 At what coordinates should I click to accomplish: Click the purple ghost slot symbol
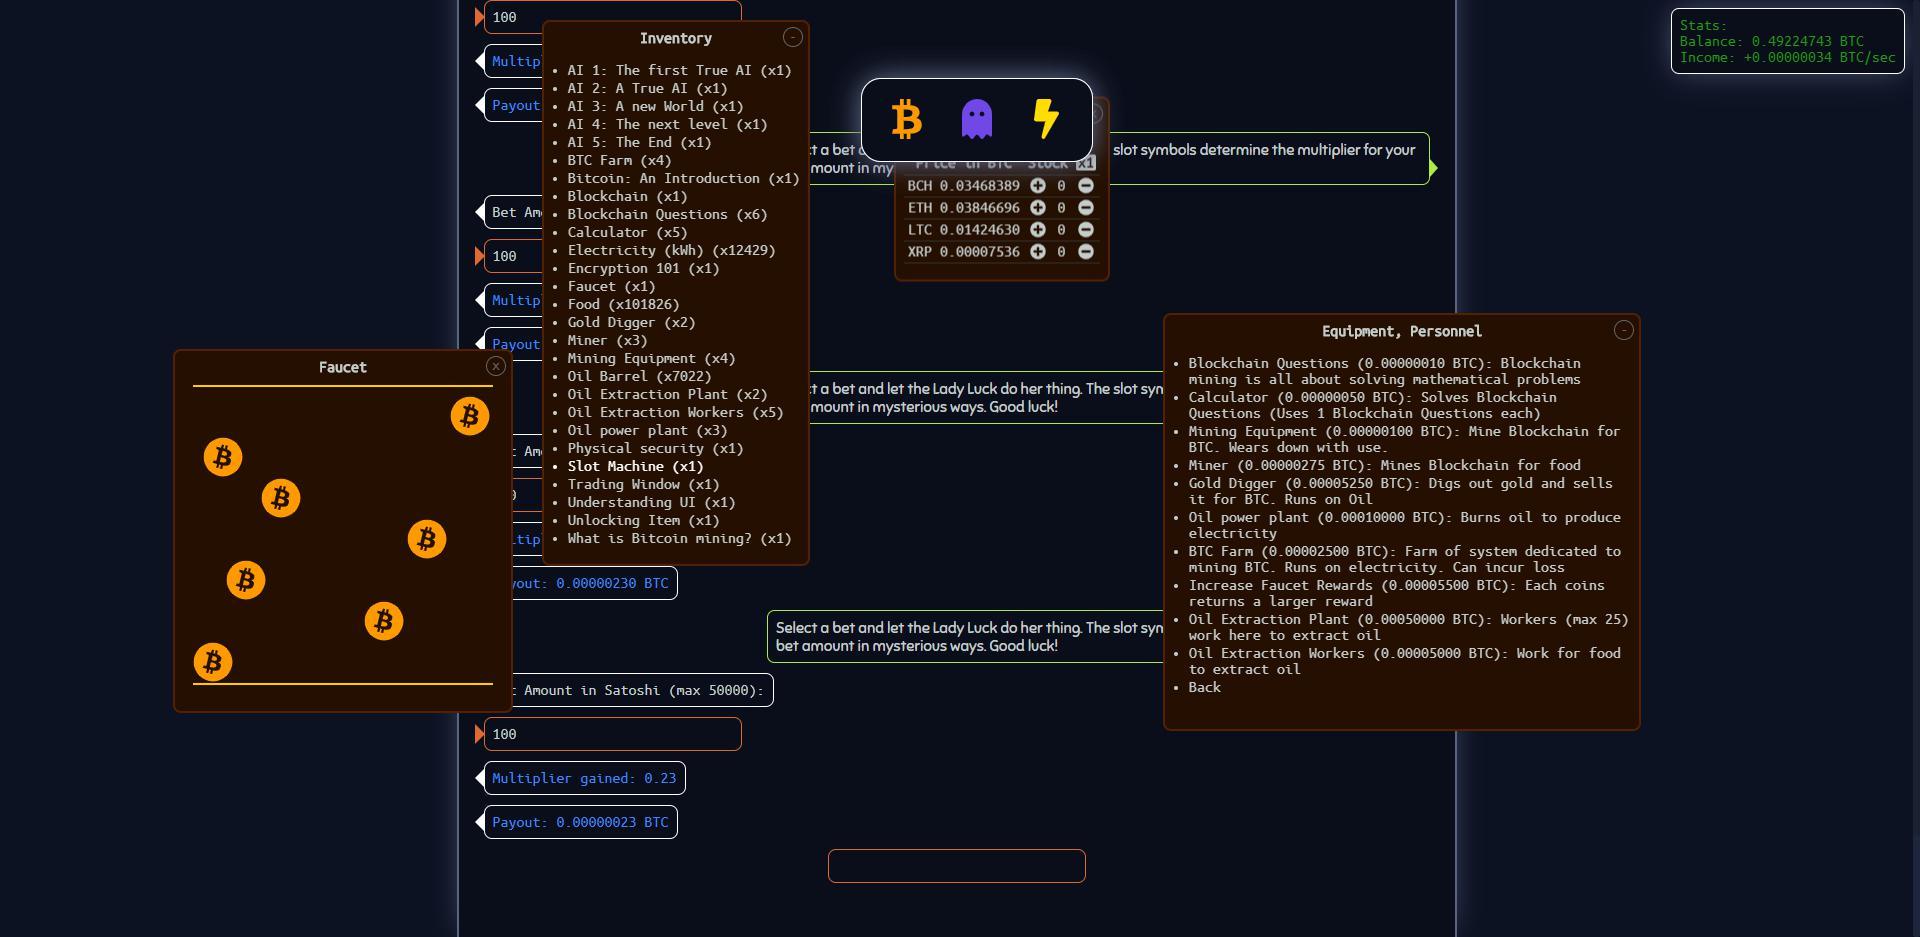coord(976,119)
